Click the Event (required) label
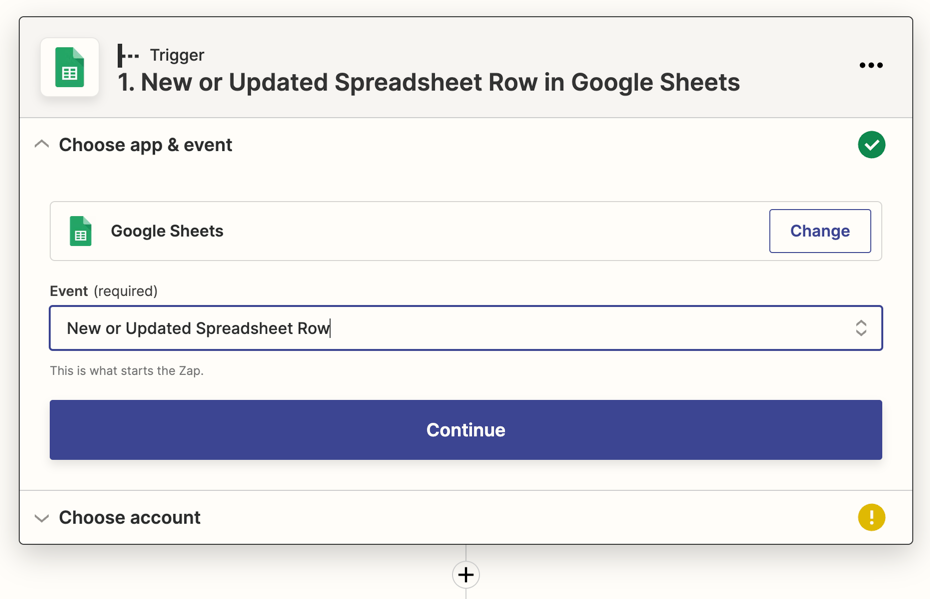The width and height of the screenshot is (930, 599). pos(104,291)
